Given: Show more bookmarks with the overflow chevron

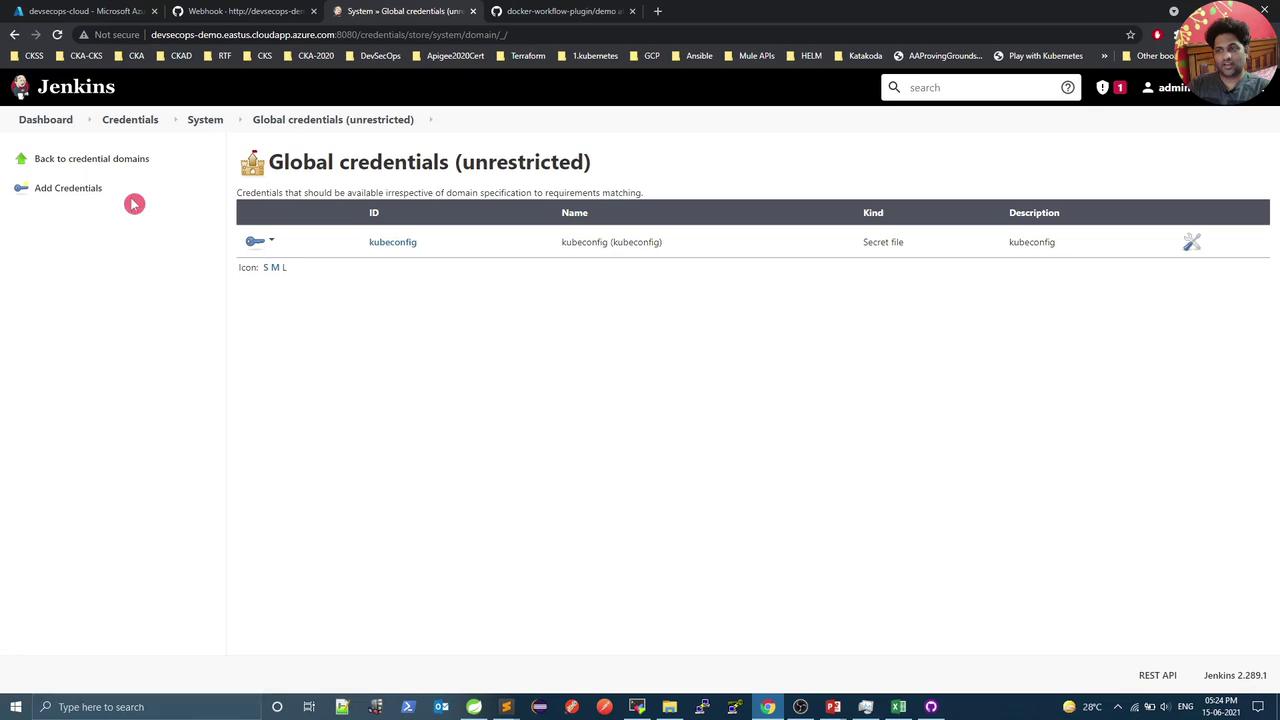Looking at the screenshot, I should click(1104, 56).
